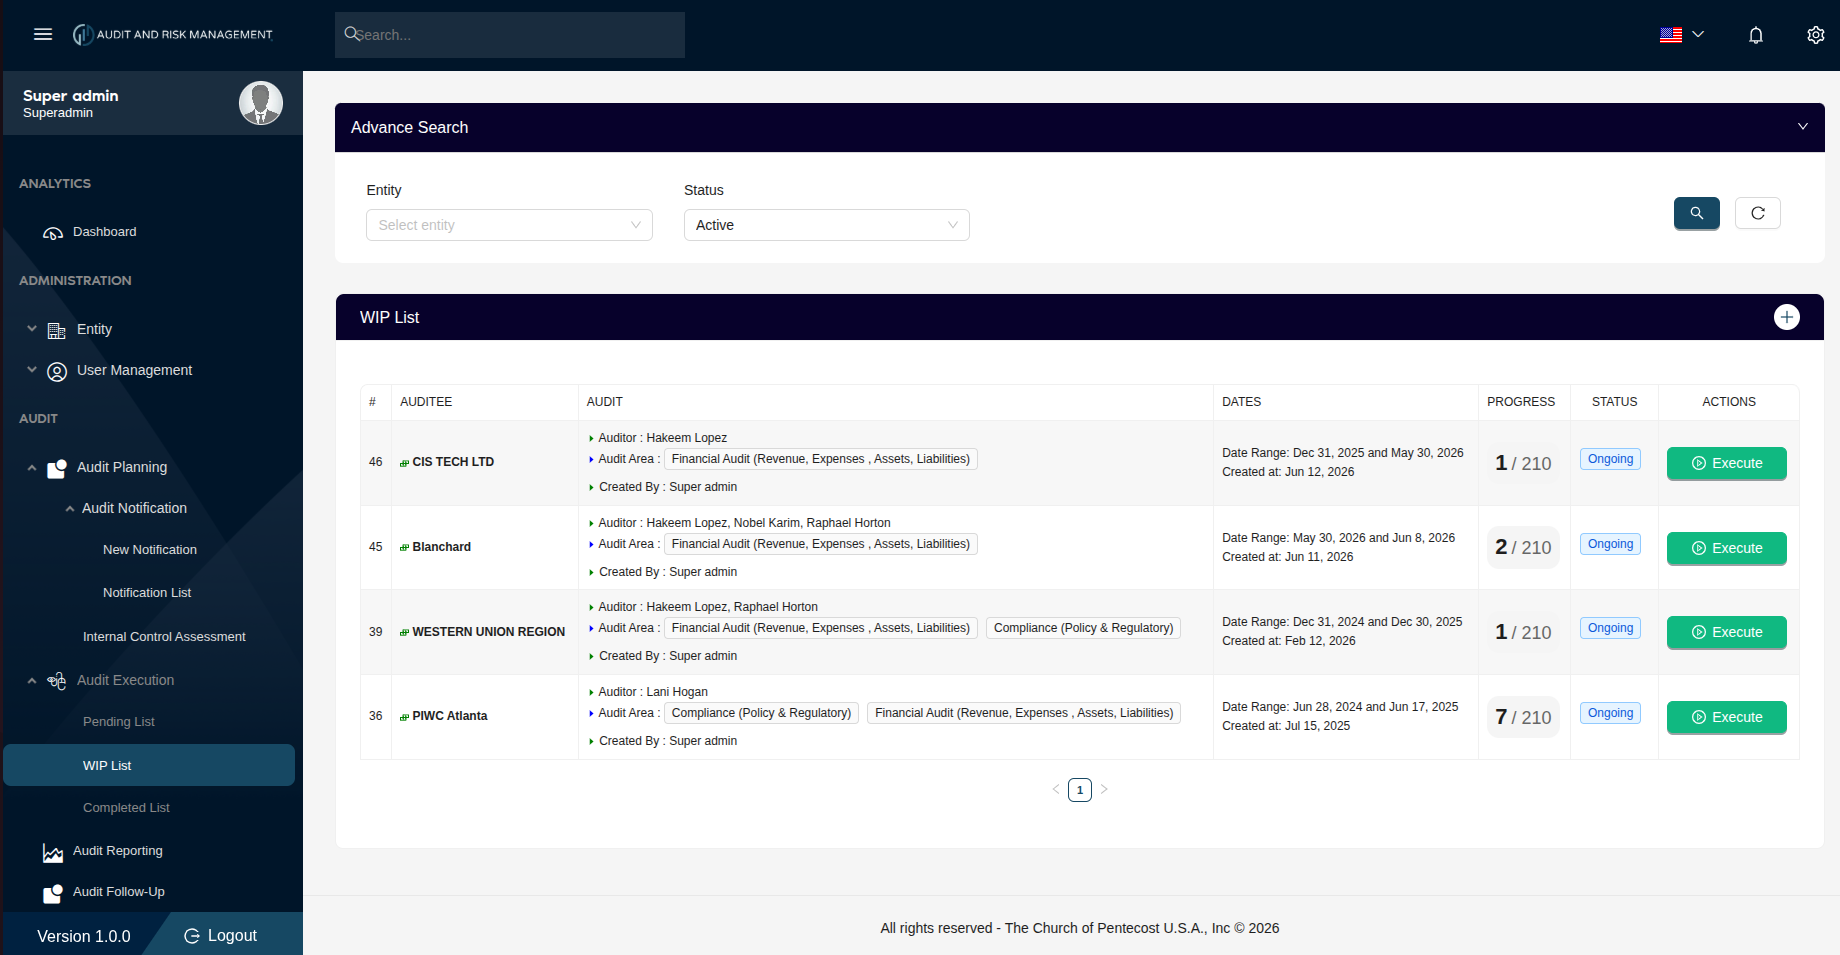1840x955 pixels.
Task: Open Audit Follow-Up
Action: (119, 892)
